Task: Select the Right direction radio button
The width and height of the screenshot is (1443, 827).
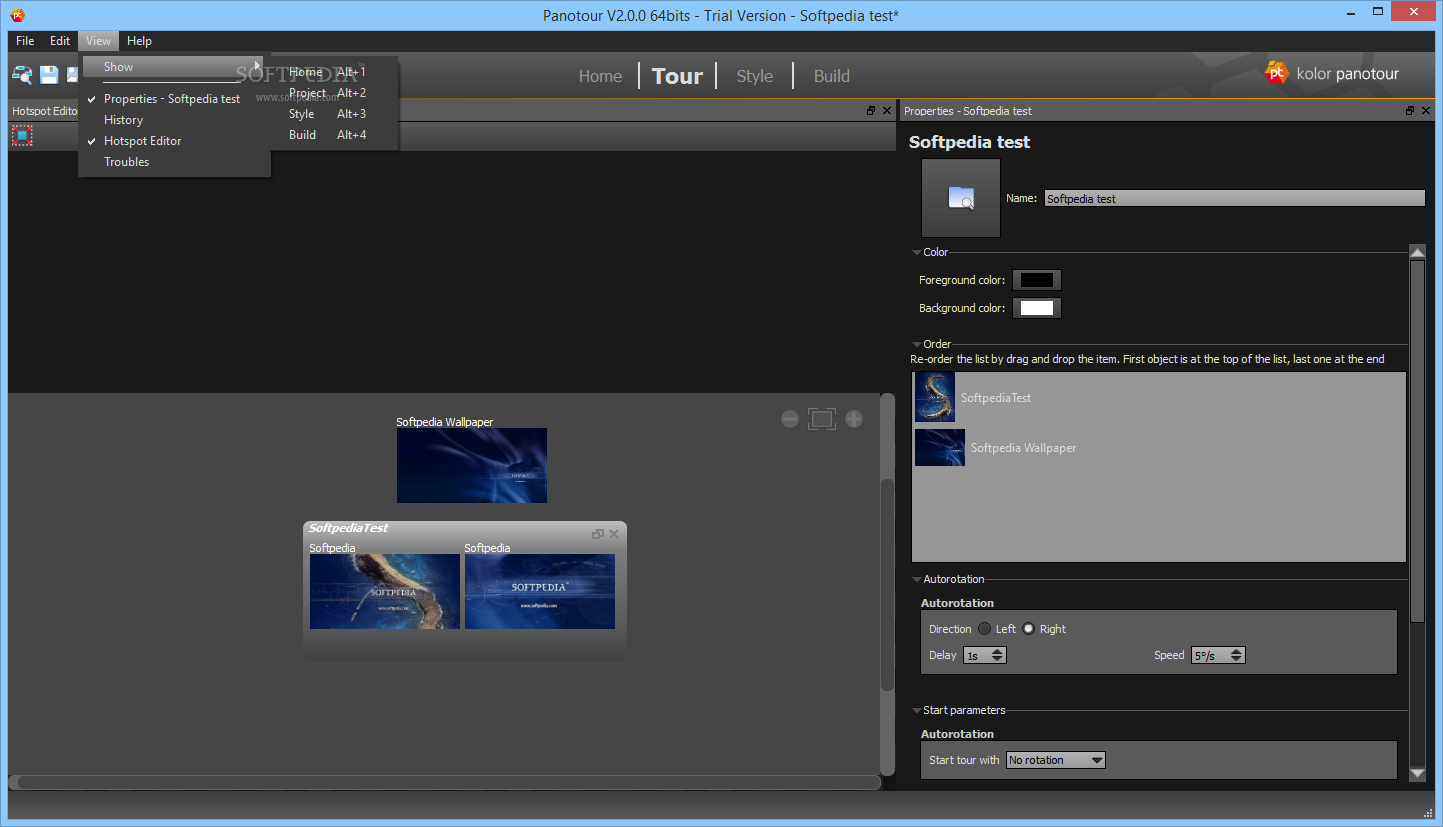Action: tap(1028, 629)
